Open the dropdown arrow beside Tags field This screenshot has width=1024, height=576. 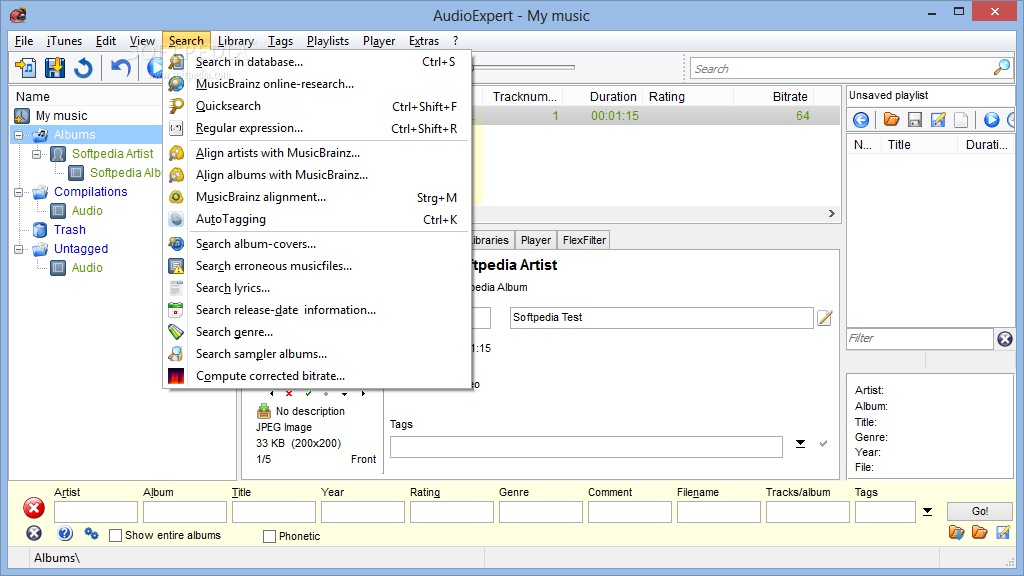800,444
